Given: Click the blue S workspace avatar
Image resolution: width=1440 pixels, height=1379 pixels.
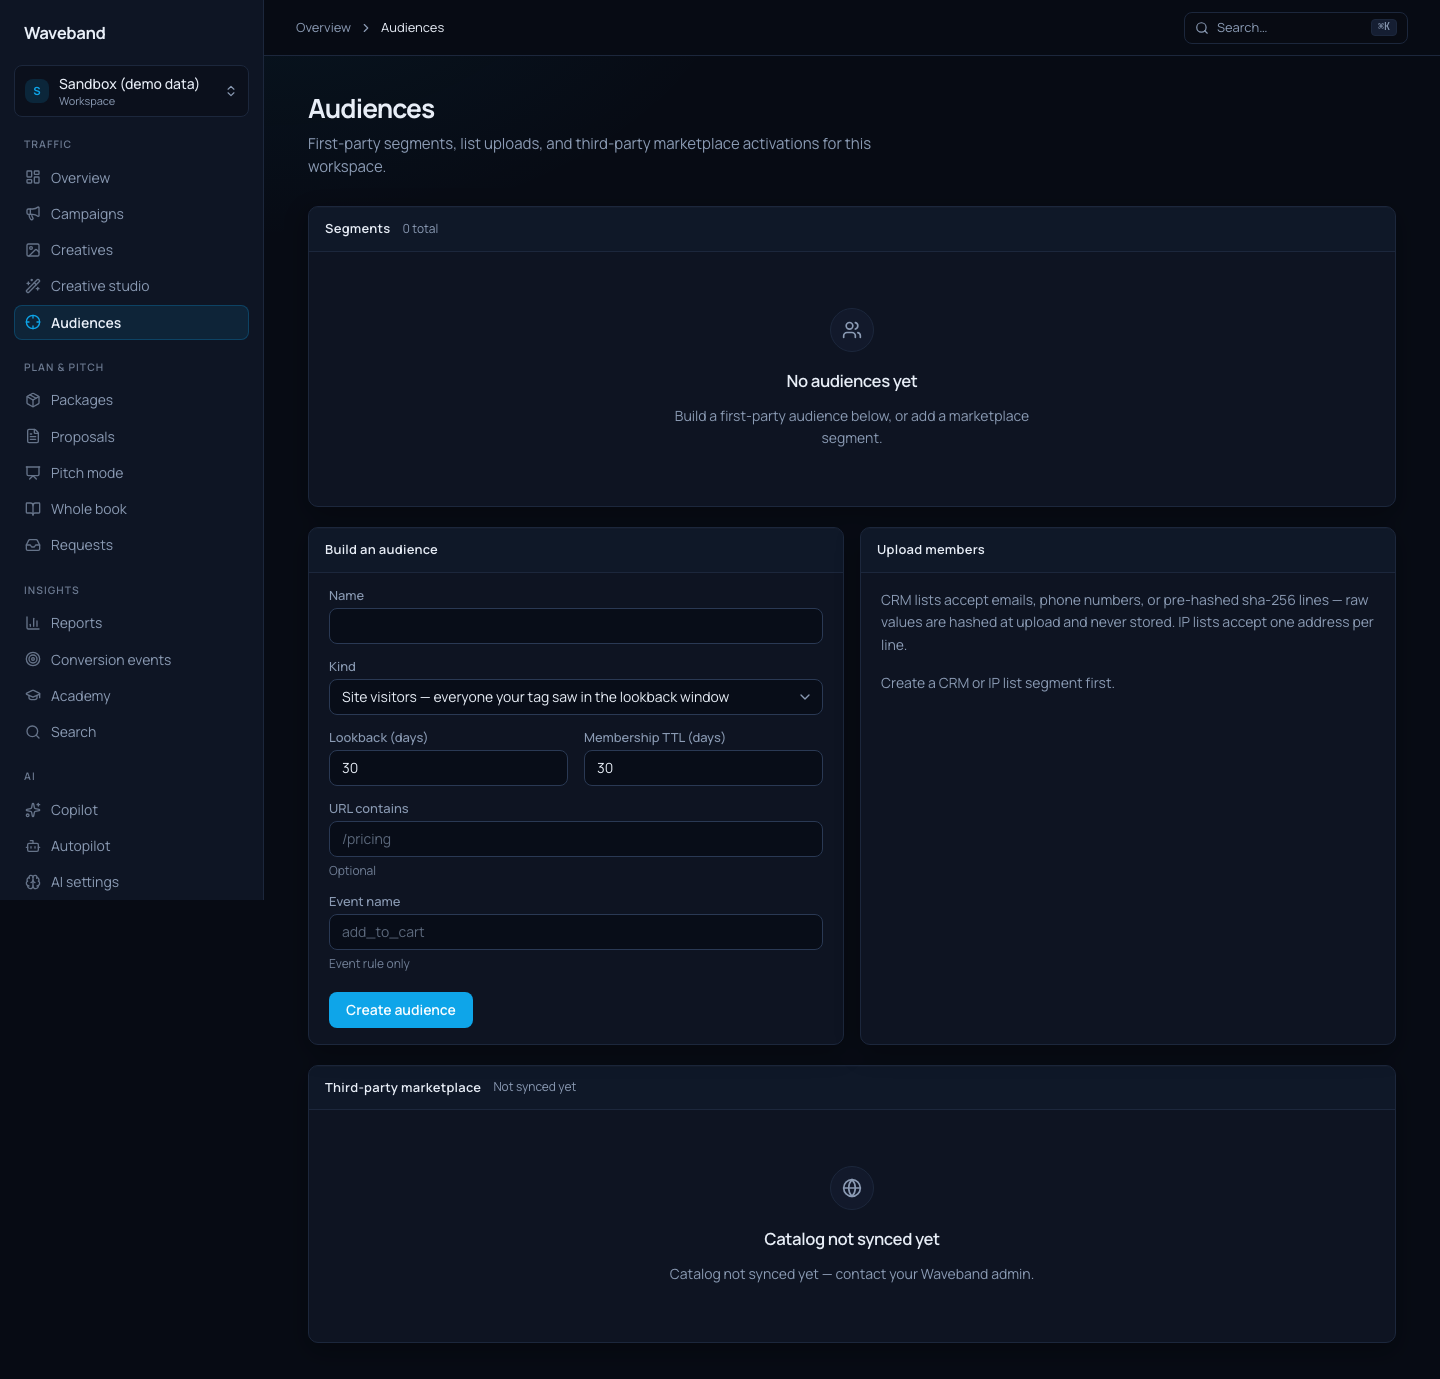Looking at the screenshot, I should 37,91.
